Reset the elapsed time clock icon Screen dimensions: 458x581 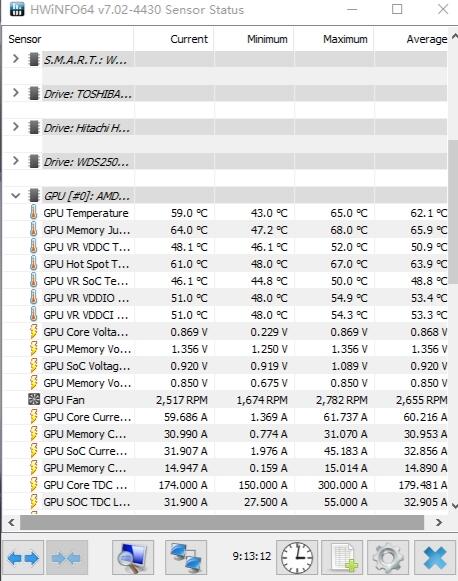pyautogui.click(x=297, y=558)
